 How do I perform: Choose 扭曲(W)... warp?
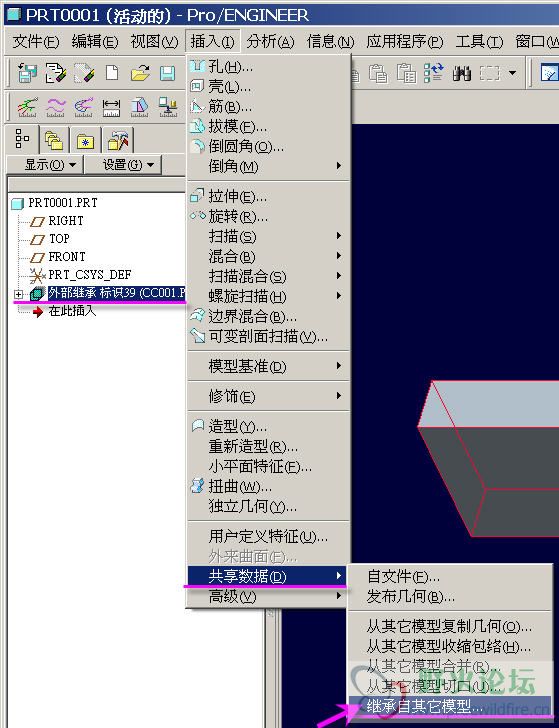tap(268, 487)
